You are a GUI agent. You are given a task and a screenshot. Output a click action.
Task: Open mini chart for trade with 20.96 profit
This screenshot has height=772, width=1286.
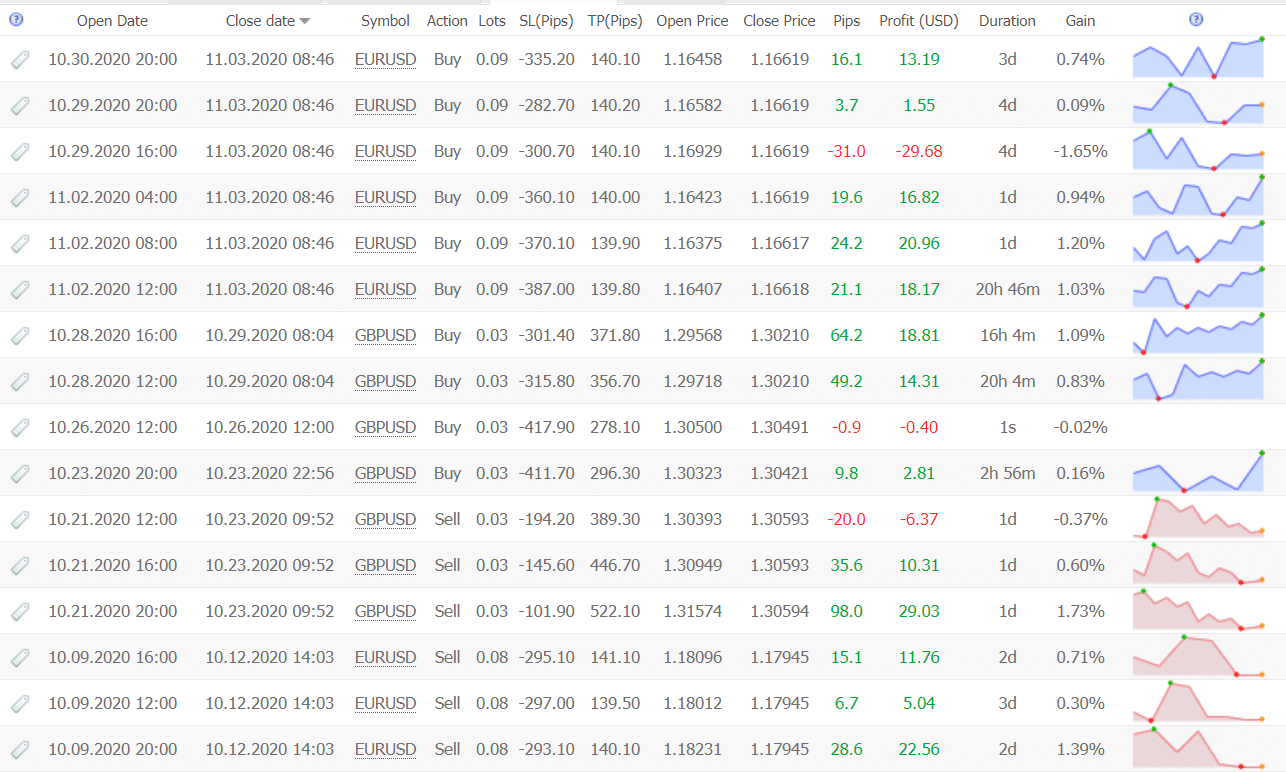[1198, 242]
